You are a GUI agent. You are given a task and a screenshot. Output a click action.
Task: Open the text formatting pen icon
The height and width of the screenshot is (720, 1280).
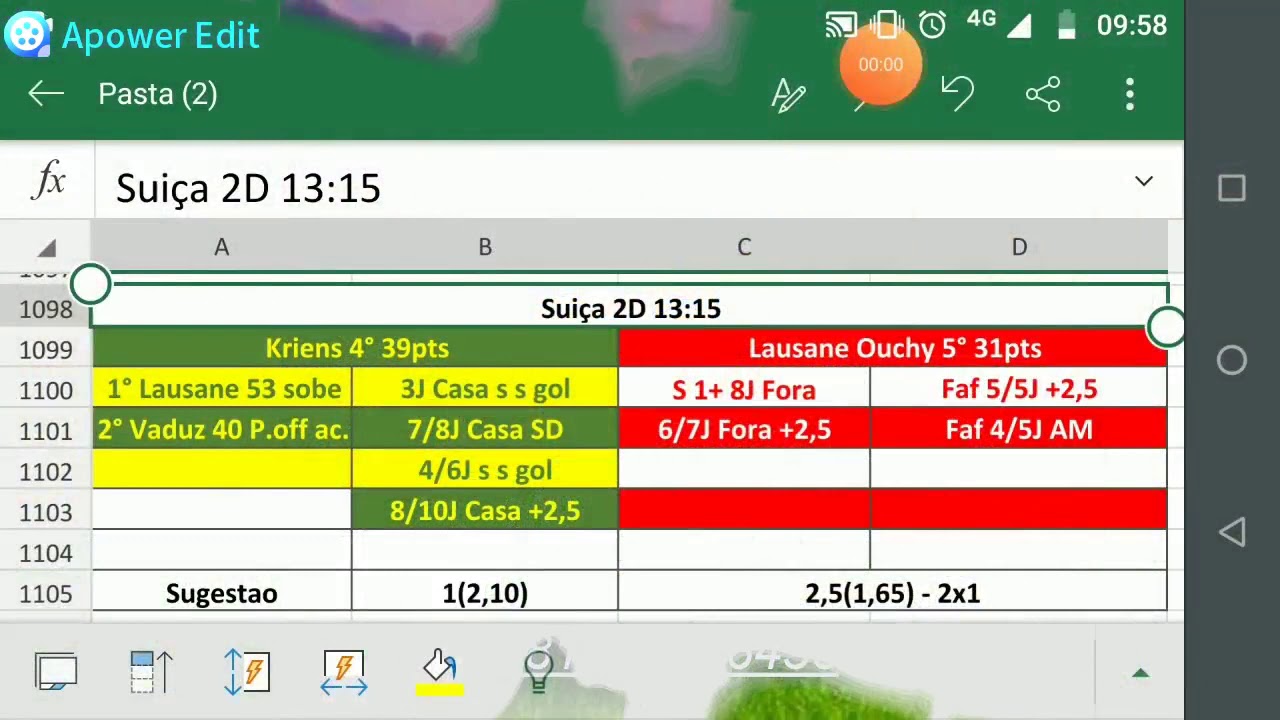789,95
